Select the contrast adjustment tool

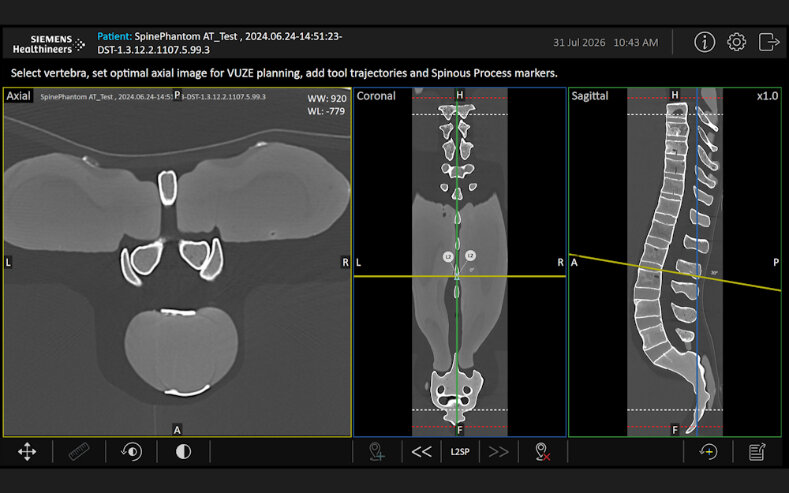tap(183, 451)
